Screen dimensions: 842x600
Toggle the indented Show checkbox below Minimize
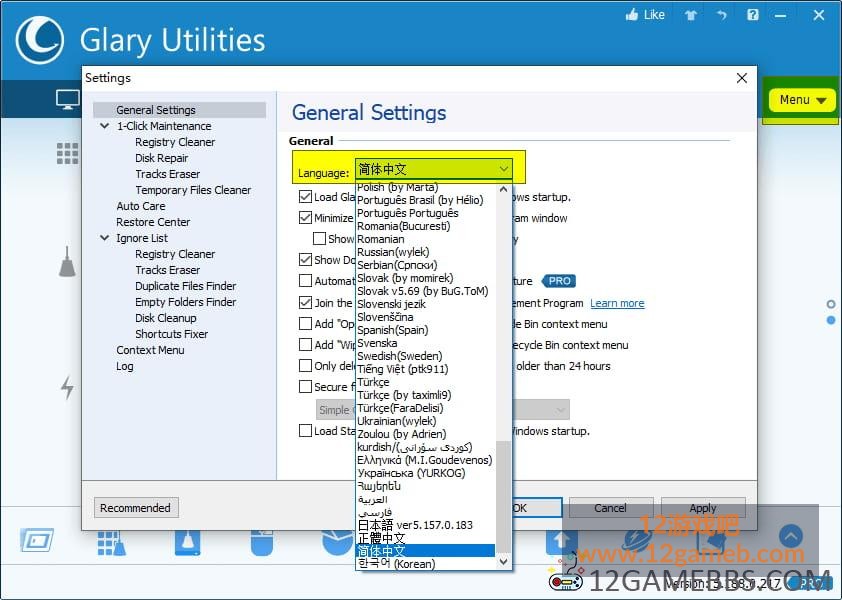point(320,238)
